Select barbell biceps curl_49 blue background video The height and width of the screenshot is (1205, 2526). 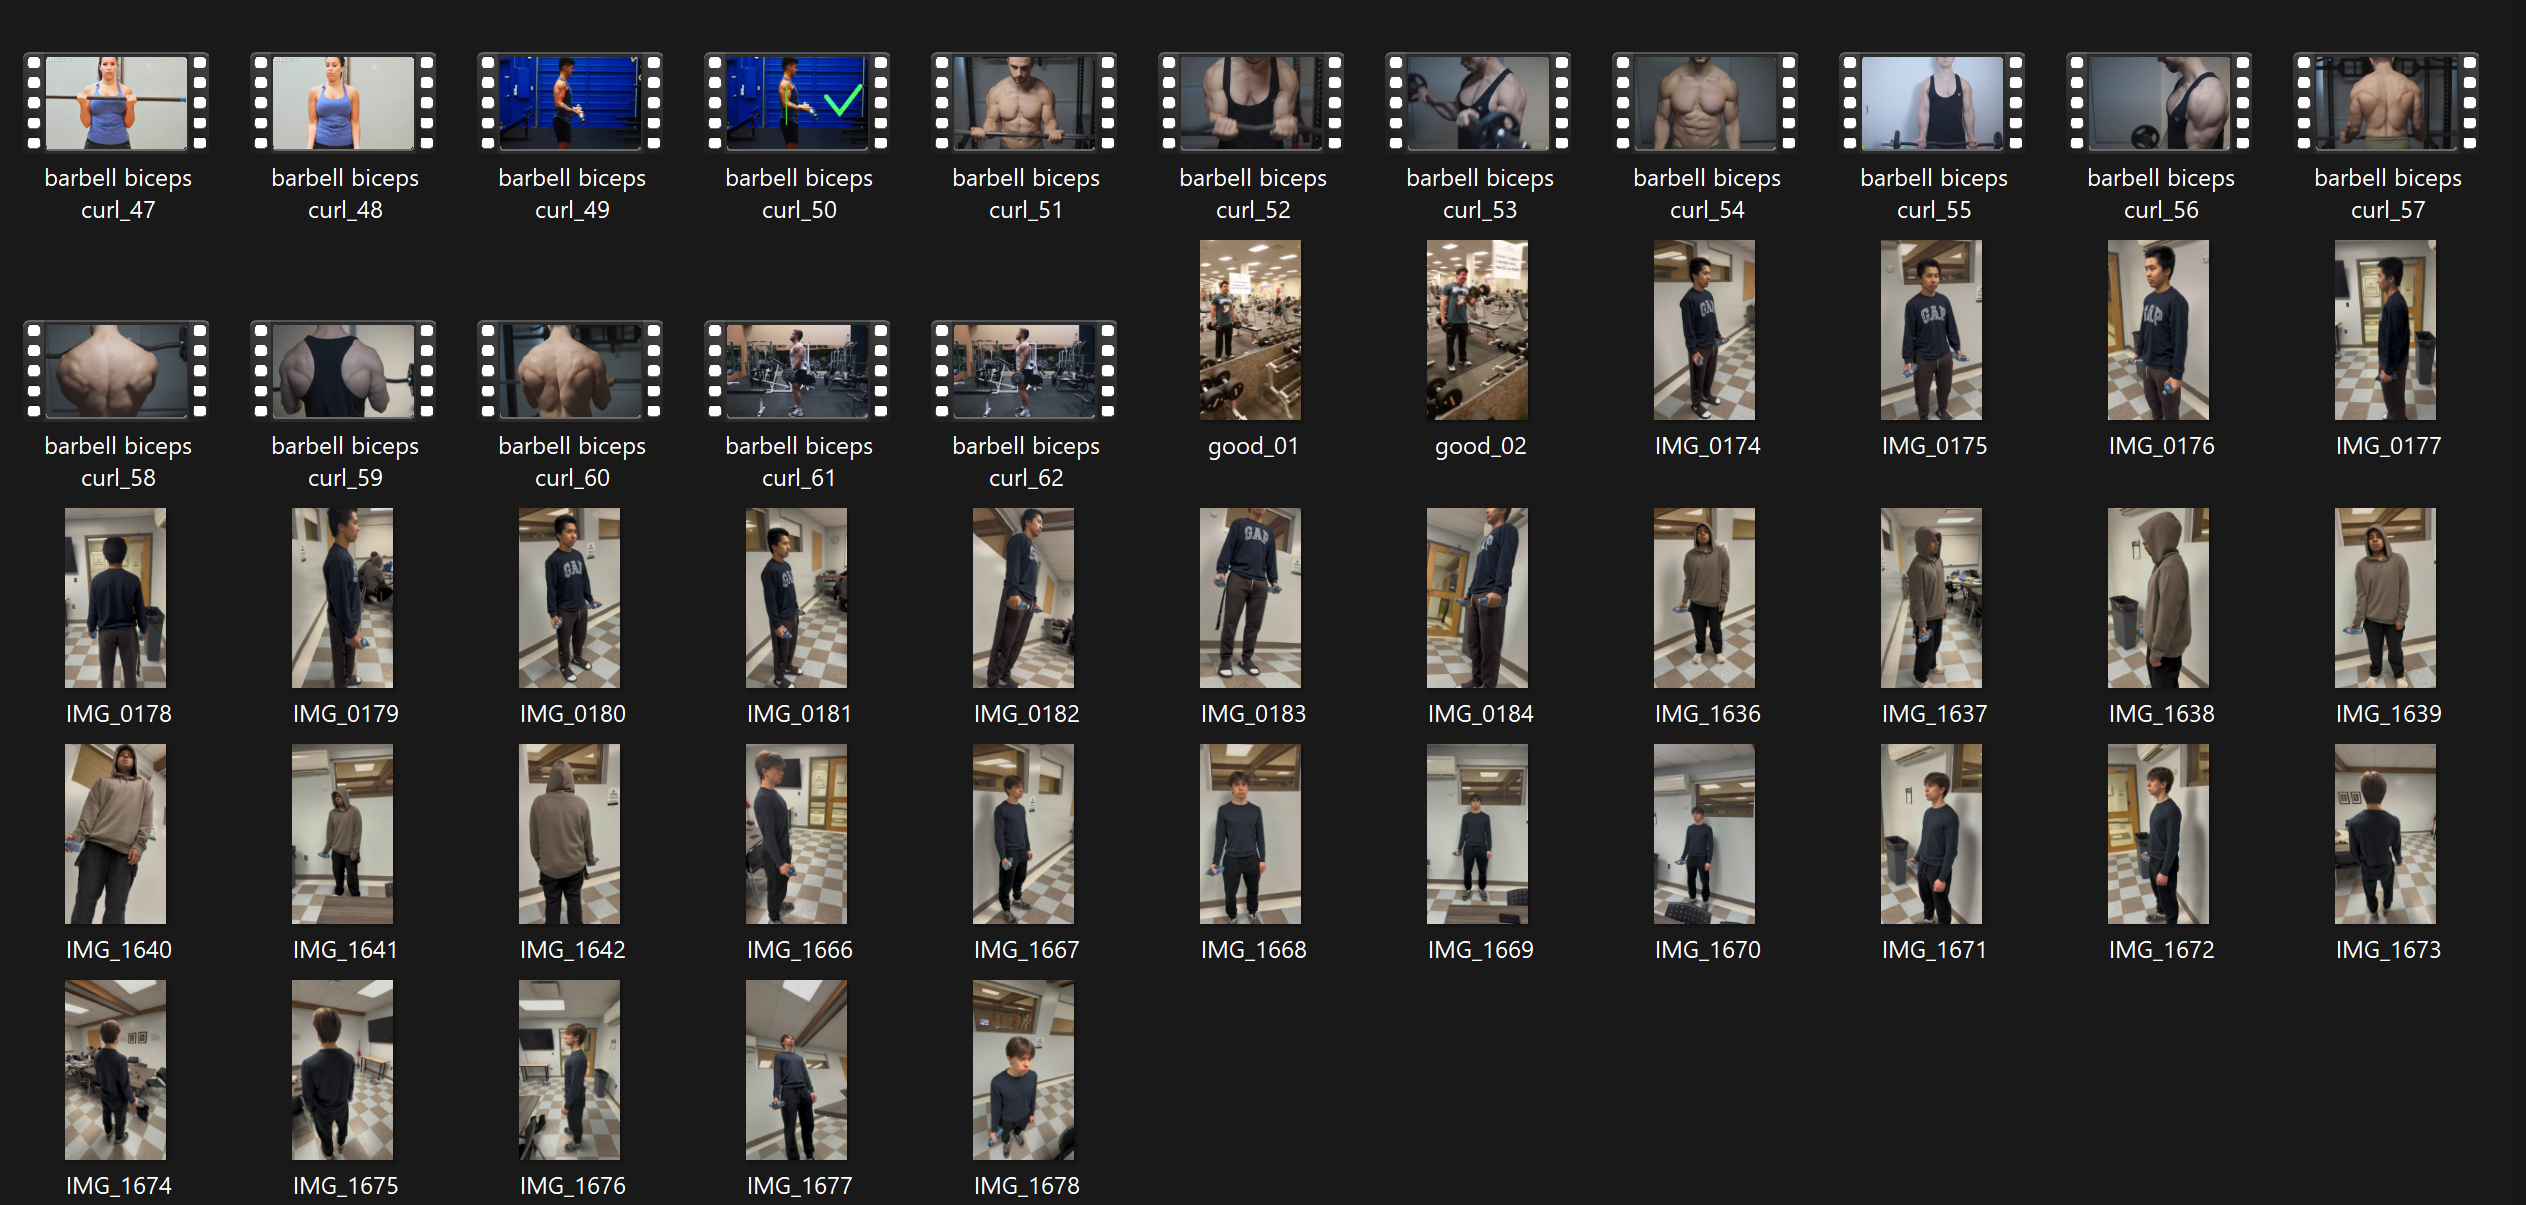point(570,102)
